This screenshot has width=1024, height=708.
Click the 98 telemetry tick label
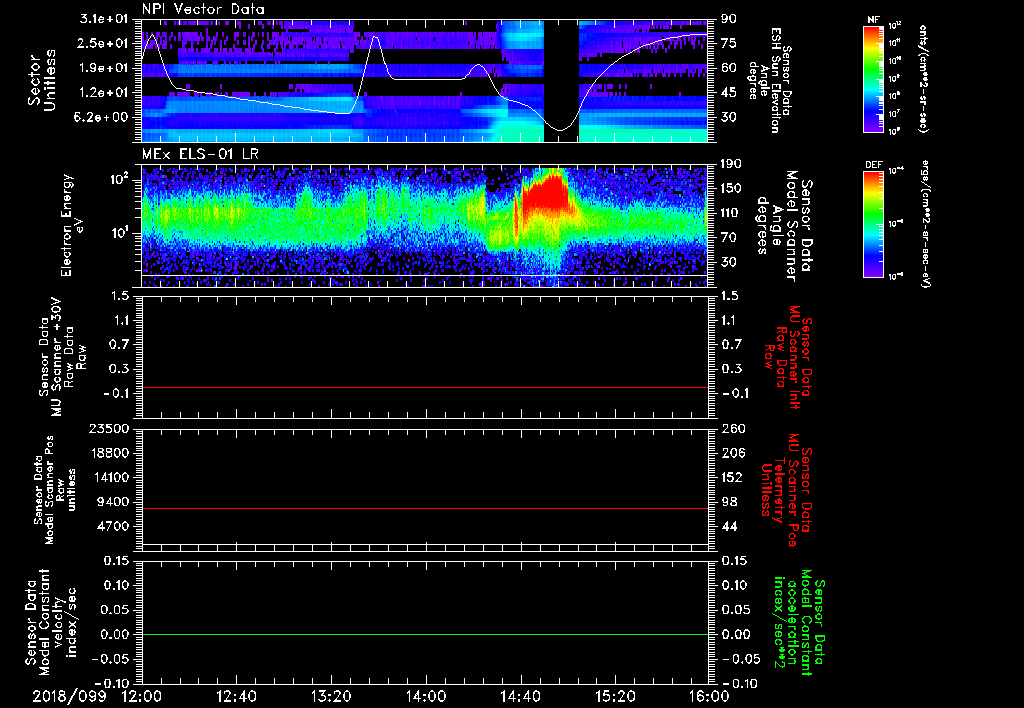(x=729, y=502)
